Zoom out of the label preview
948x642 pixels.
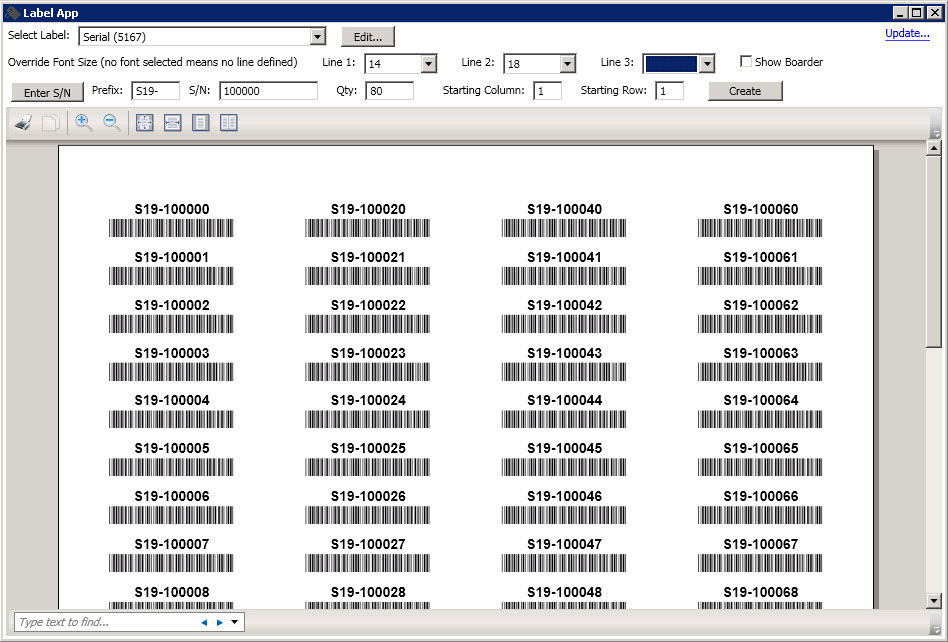[x=111, y=123]
